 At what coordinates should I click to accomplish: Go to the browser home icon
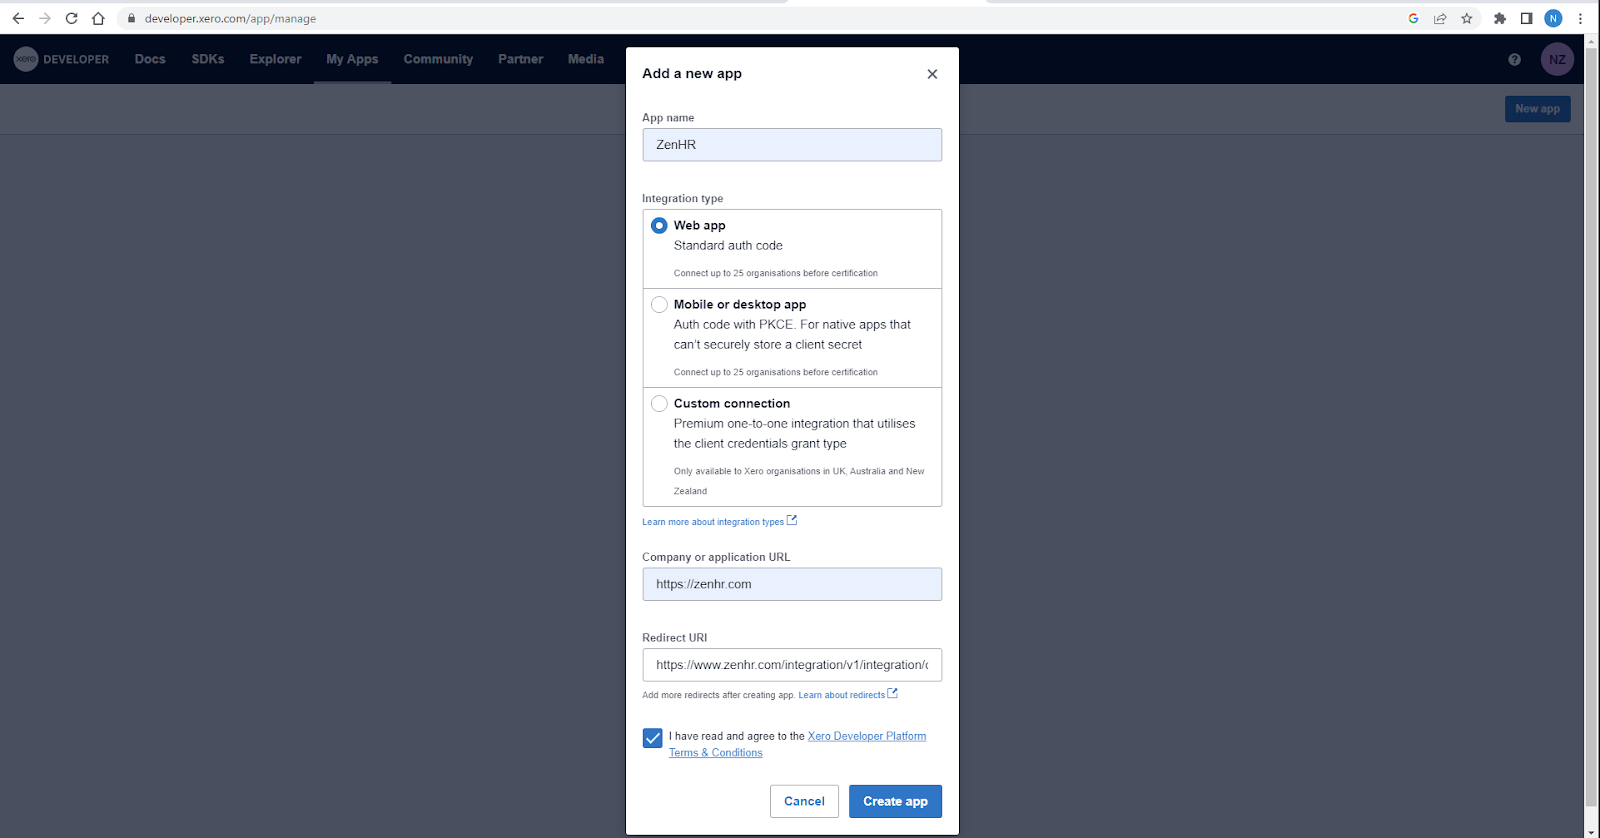[x=98, y=18]
